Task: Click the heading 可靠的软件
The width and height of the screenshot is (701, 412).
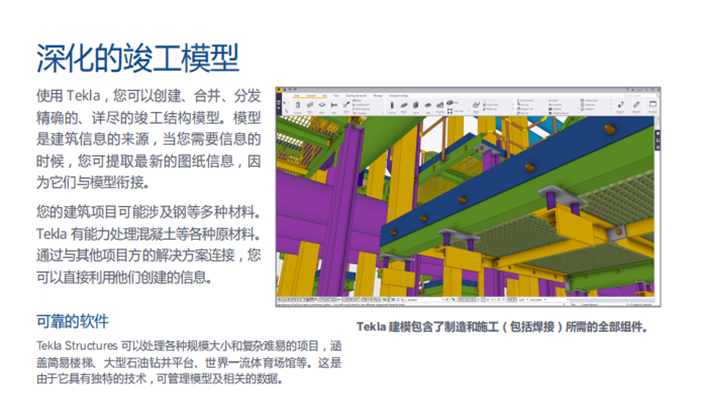Action: (72, 321)
